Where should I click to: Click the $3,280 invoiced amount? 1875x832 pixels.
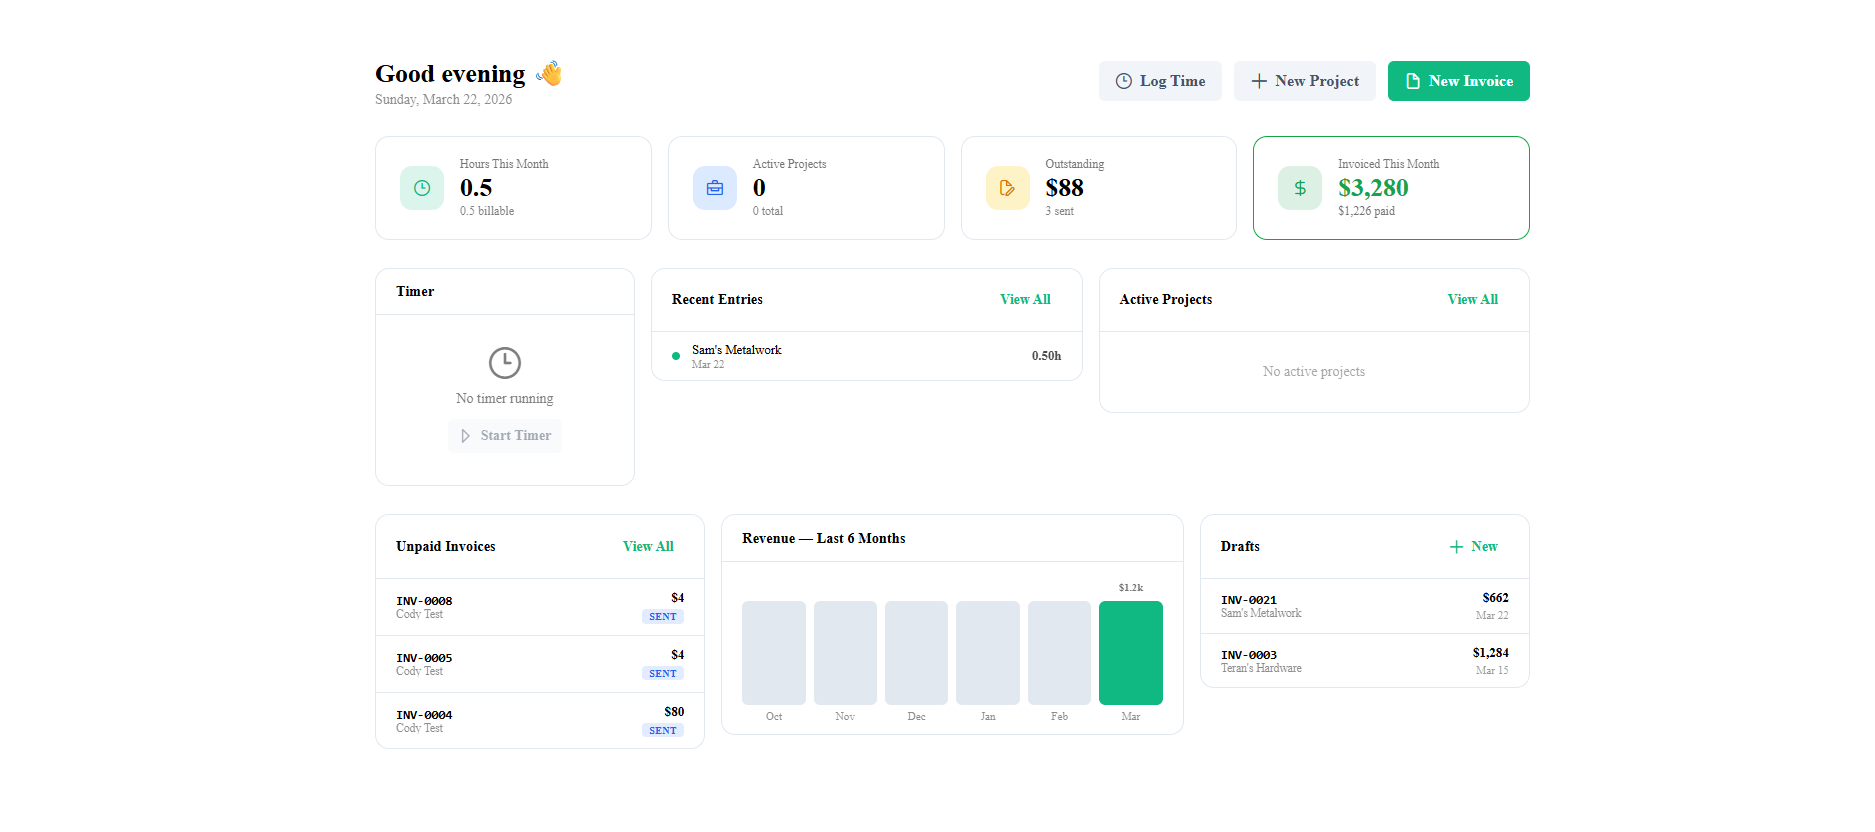pyautogui.click(x=1373, y=188)
